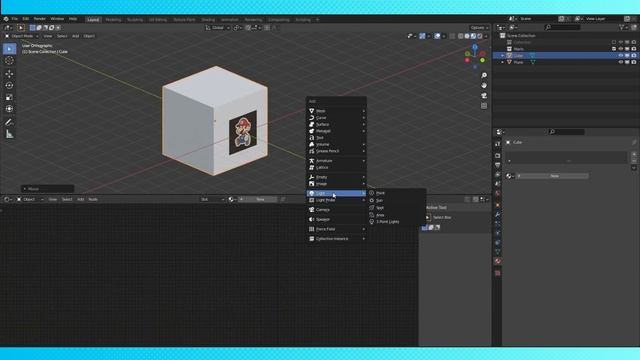The image size is (640, 360).
Task: Select the Scale tool in left toolbar
Action: click(x=9, y=97)
